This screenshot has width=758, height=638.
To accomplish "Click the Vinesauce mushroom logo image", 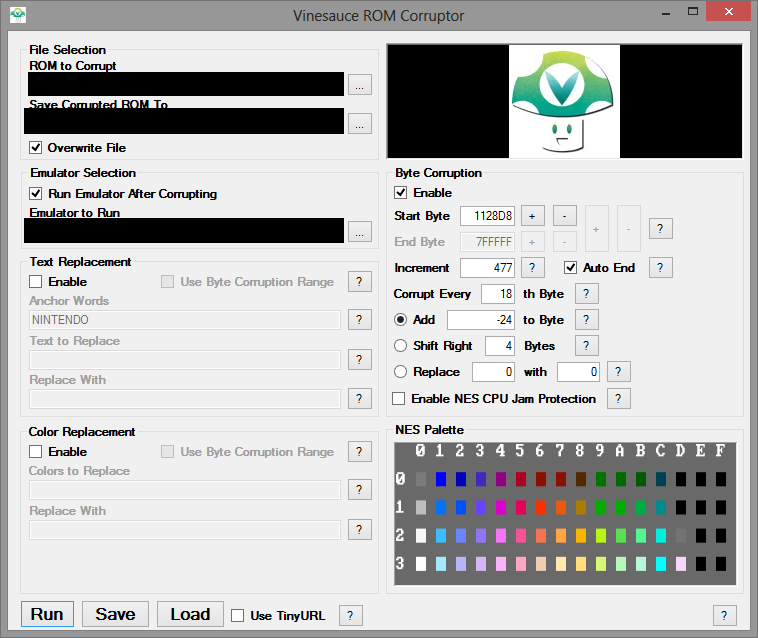I will (x=564, y=102).
